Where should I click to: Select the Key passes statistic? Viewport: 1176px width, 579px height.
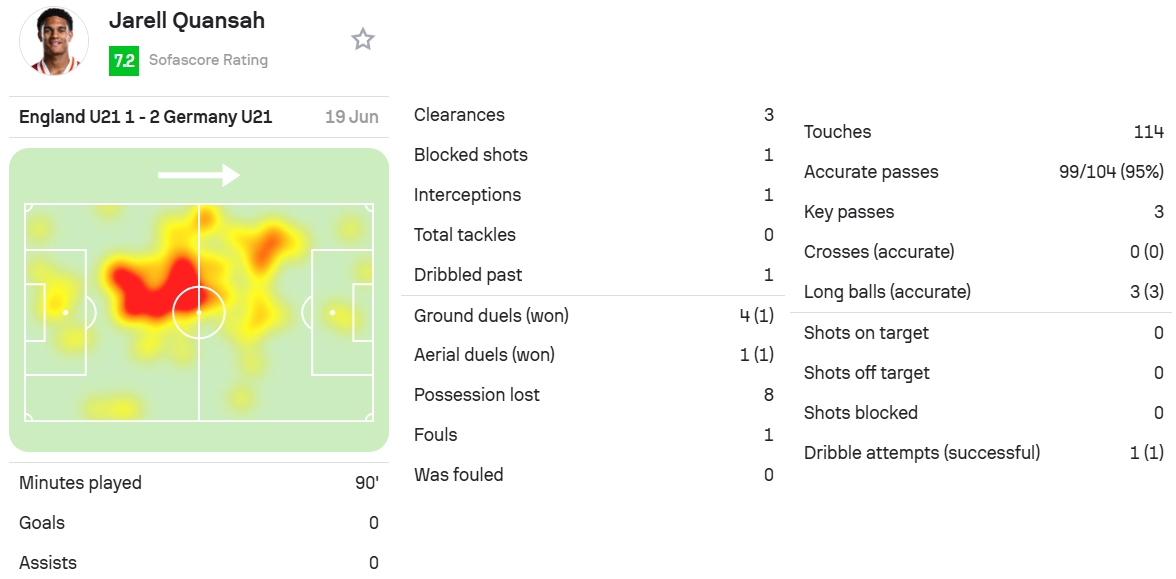[x=982, y=212]
